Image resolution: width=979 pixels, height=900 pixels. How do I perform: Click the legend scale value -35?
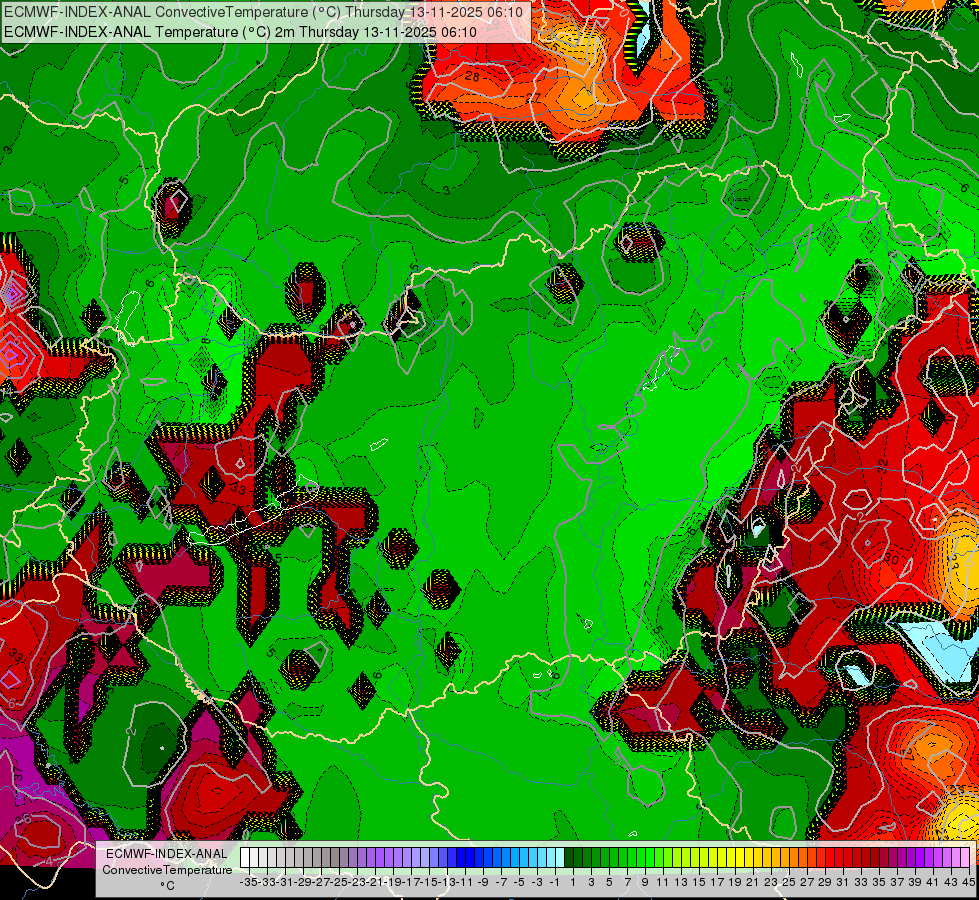249,882
